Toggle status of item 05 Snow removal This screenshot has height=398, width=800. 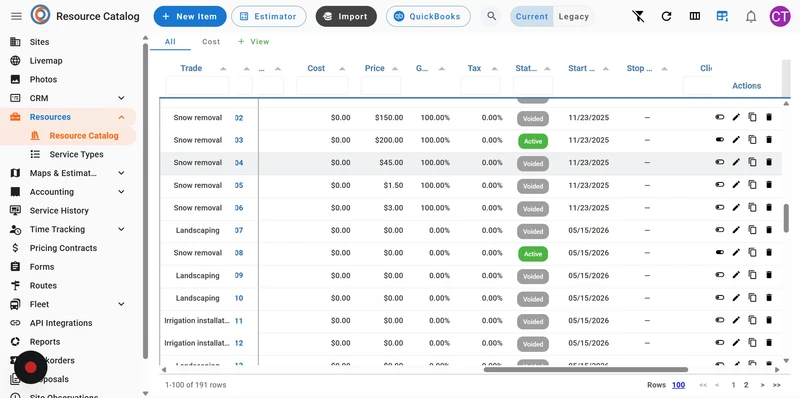tap(719, 185)
